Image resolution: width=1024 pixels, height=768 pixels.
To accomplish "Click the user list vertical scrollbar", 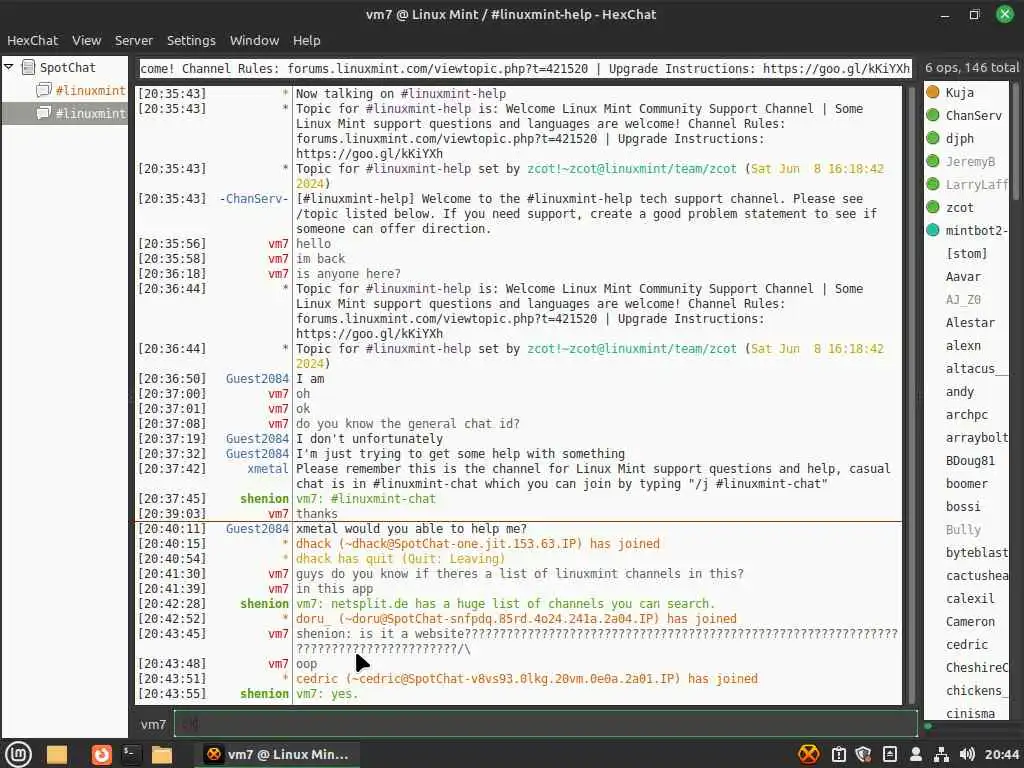I will point(1016,140).
